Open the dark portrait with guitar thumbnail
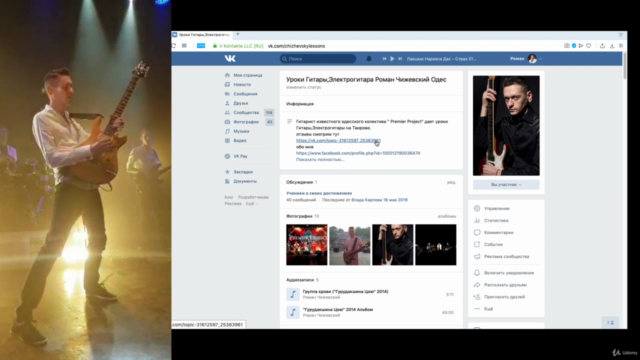640x360 pixels. 393,244
